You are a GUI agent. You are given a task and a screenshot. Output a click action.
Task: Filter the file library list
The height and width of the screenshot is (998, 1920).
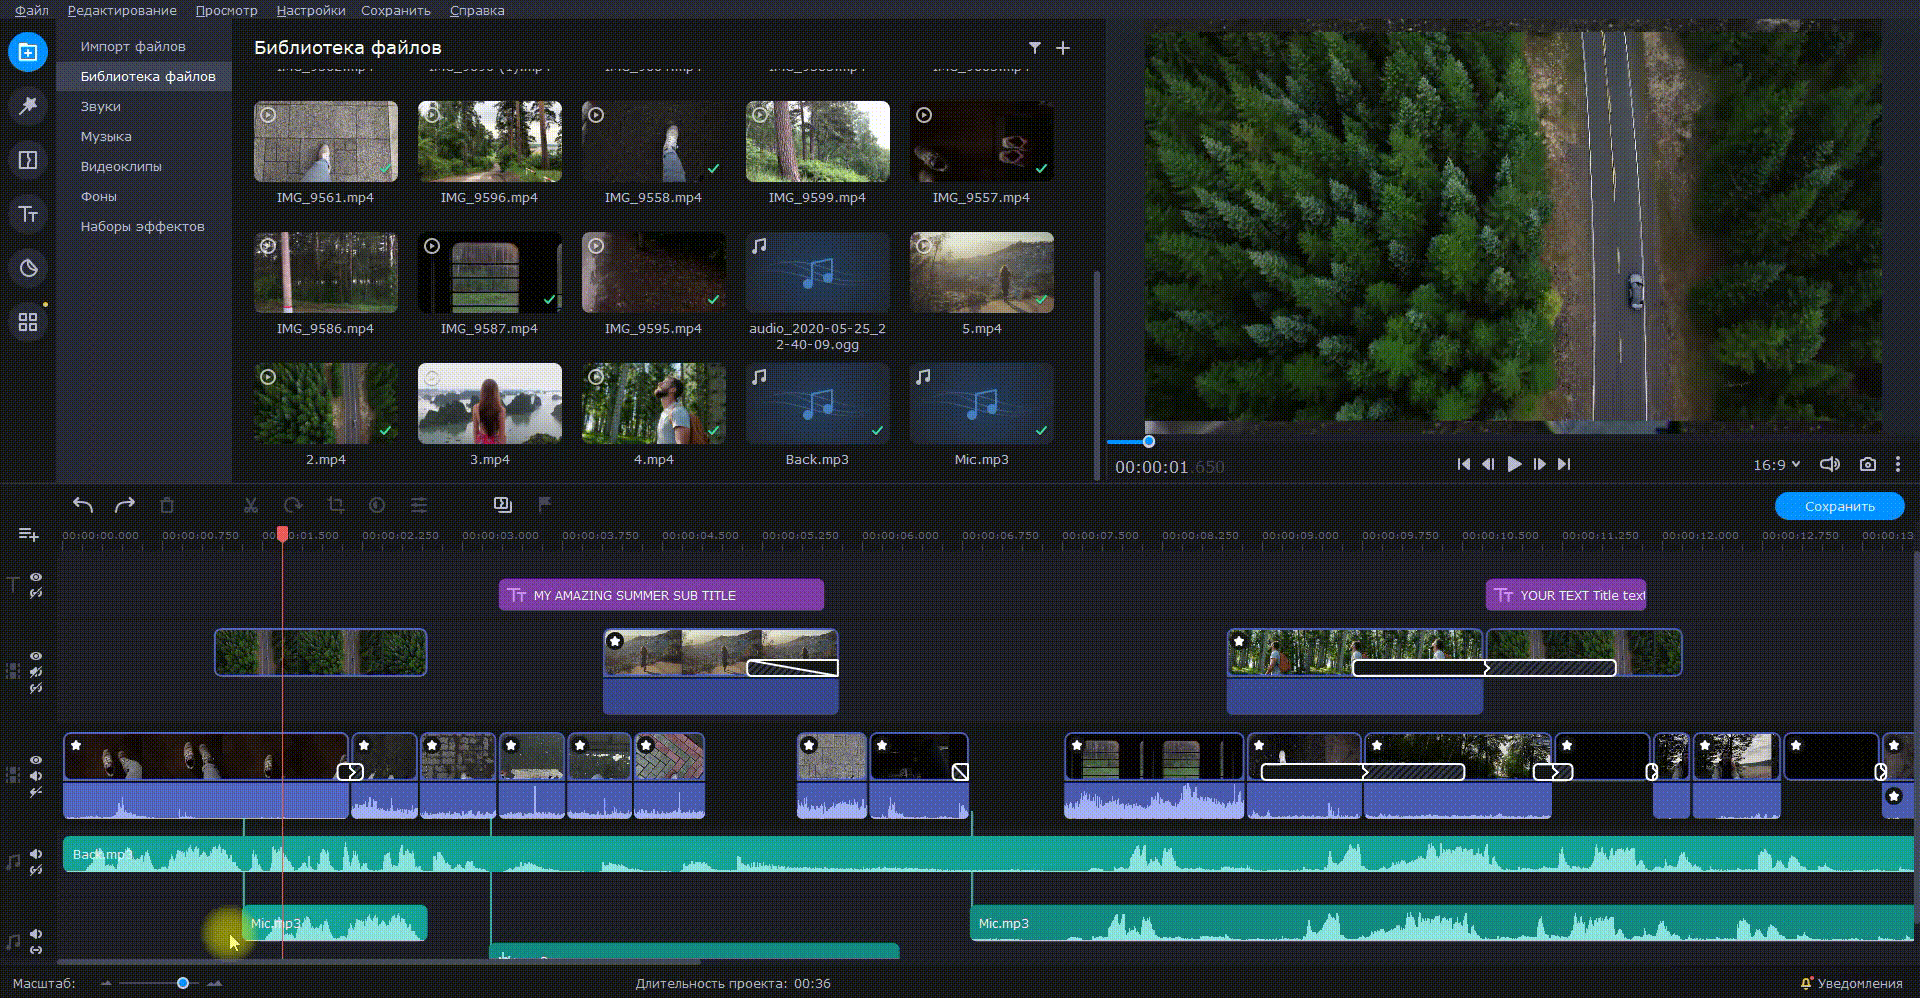(1035, 48)
